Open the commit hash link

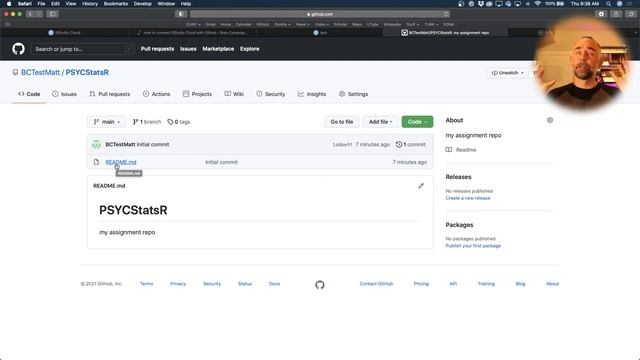pos(342,144)
